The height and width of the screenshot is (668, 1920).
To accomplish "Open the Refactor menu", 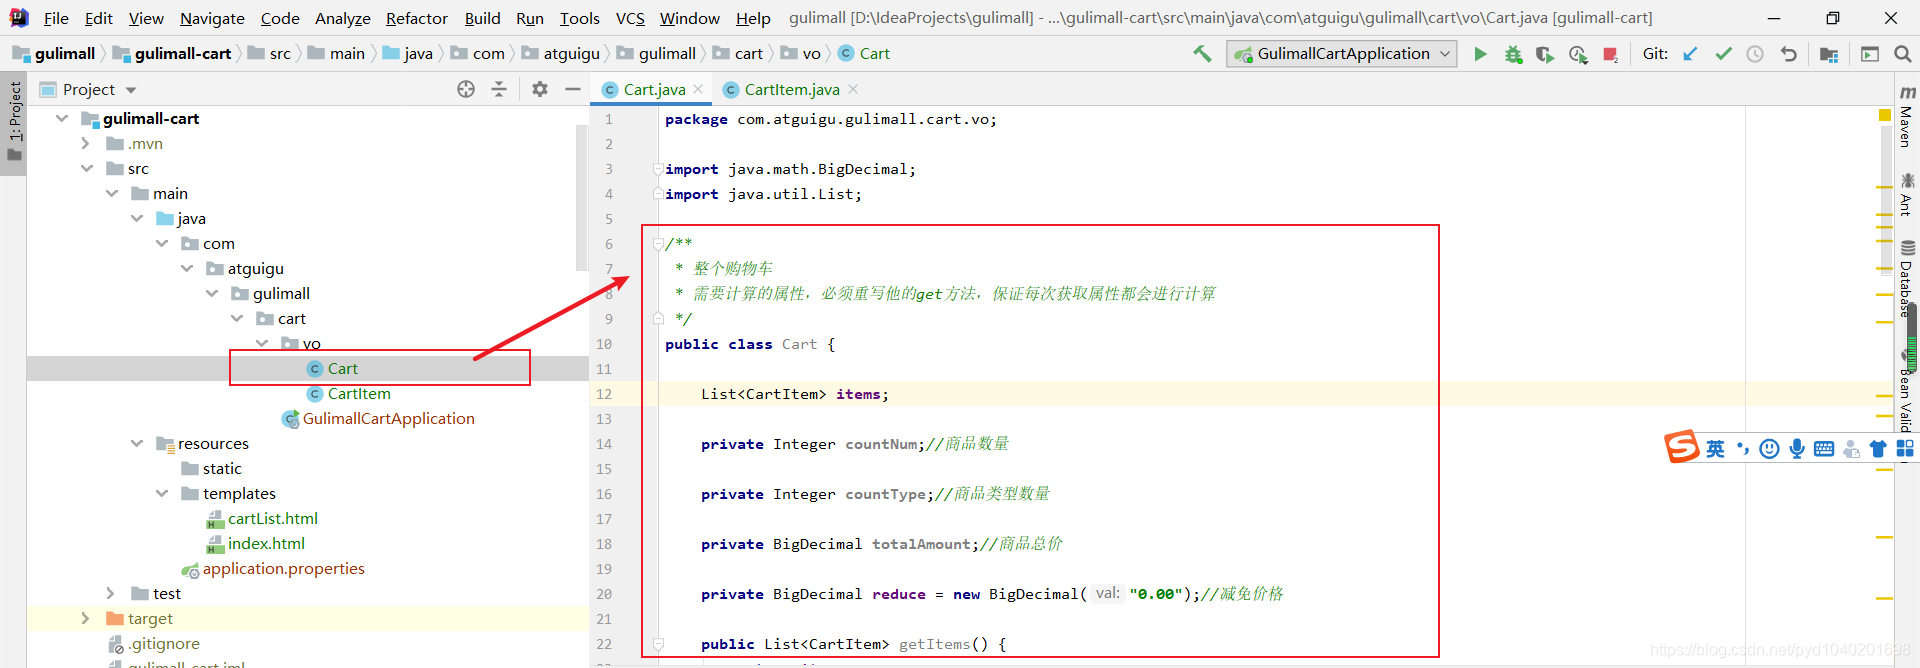I will 416,18.
